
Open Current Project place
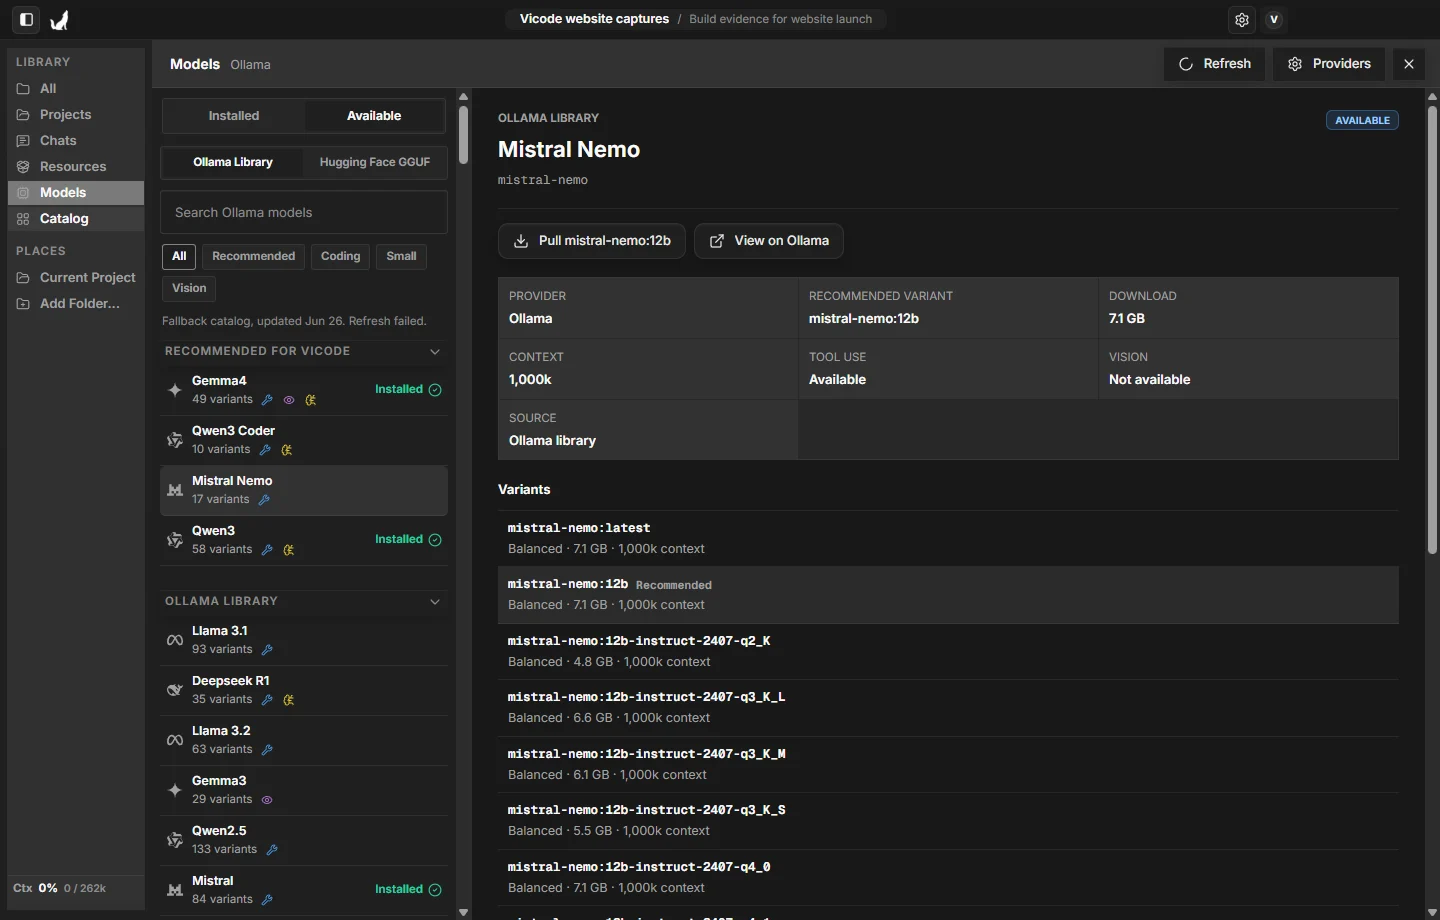(76, 278)
